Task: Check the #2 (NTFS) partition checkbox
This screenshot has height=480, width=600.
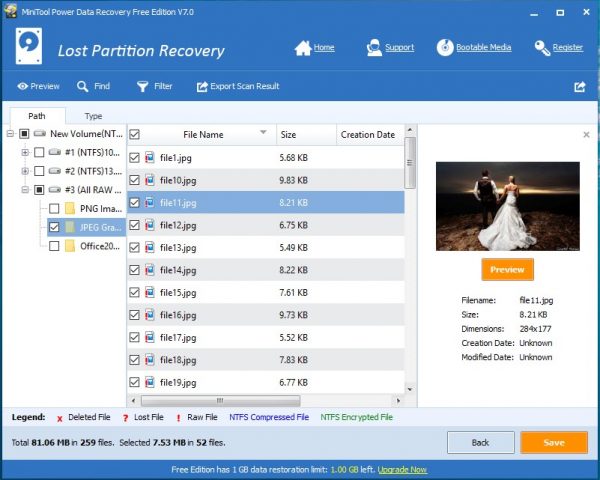Action: pos(39,171)
